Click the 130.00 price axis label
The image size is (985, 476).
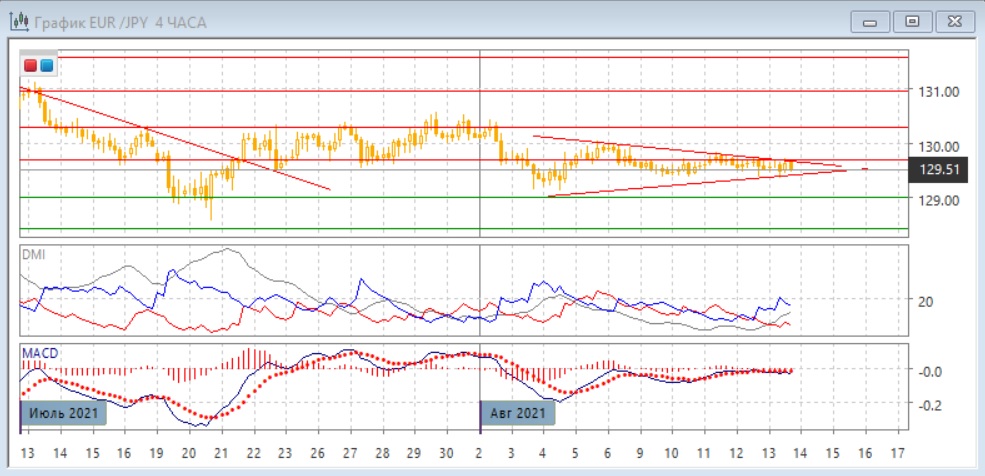pos(938,146)
